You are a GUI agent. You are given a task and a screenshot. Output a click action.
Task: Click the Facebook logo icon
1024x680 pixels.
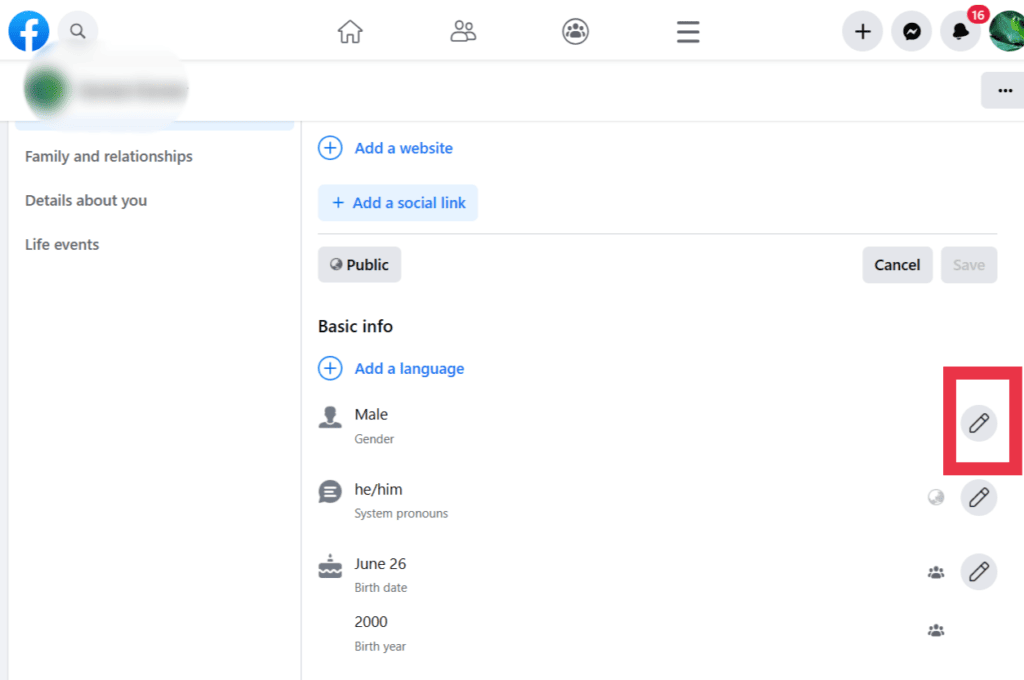click(29, 31)
